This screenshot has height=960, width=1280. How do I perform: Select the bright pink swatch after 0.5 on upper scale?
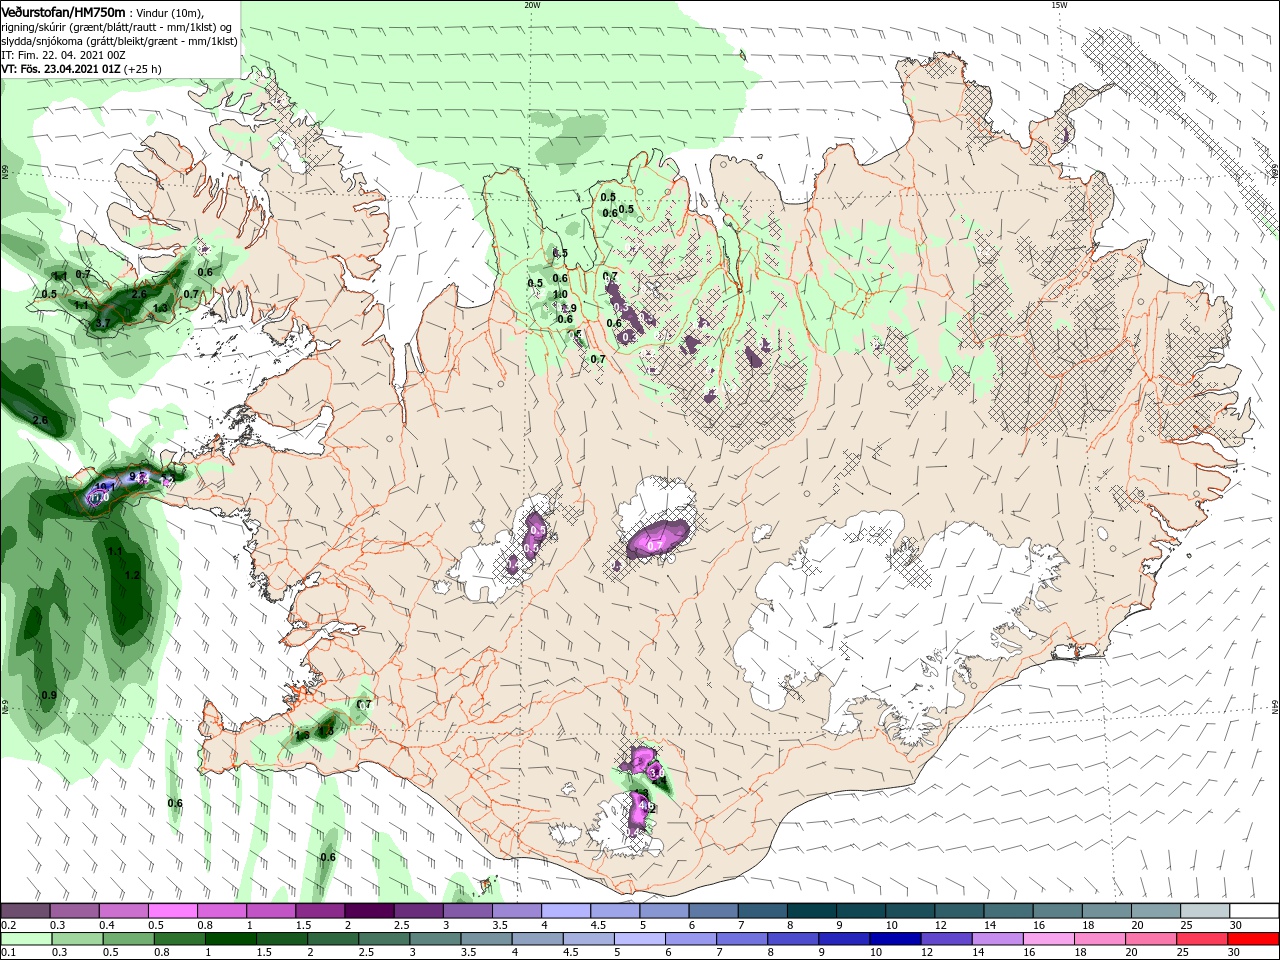tap(172, 911)
